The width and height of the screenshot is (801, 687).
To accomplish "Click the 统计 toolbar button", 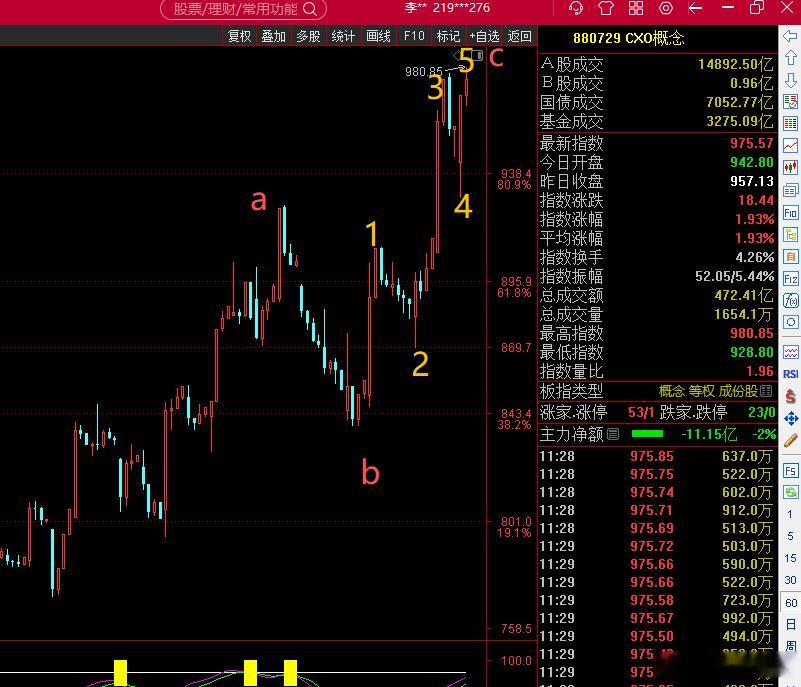I will point(343,36).
